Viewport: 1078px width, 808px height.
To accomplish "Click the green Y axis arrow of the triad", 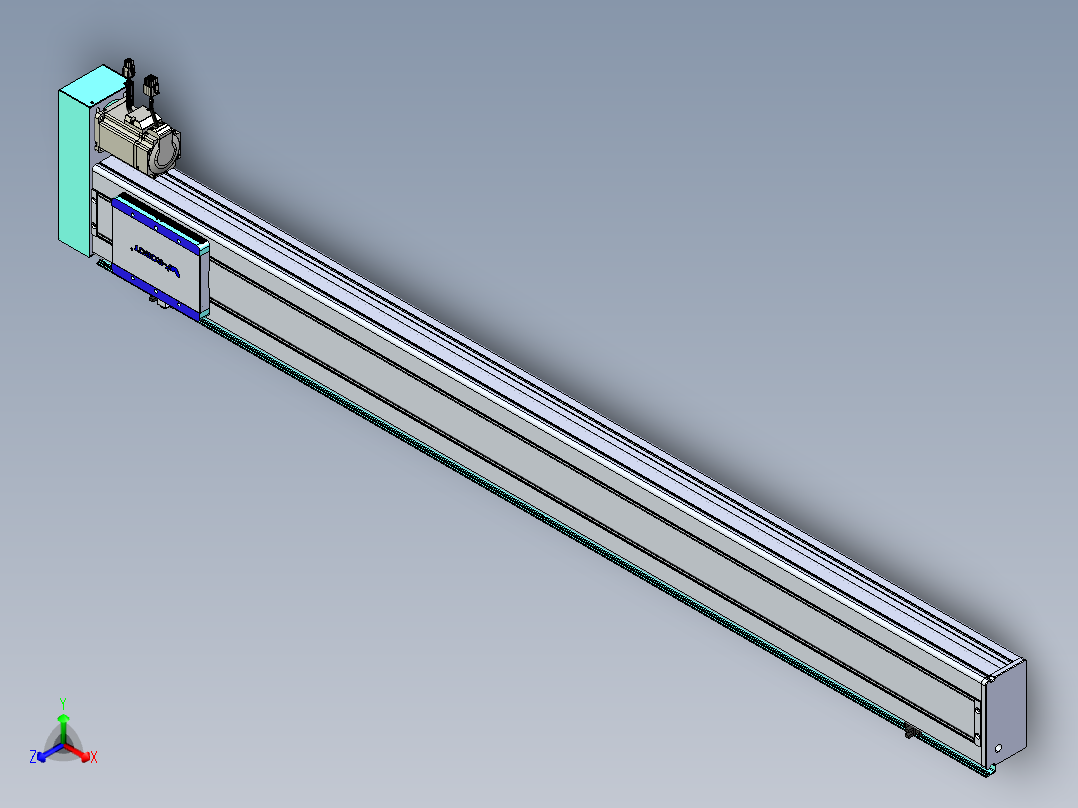I will tap(63, 727).
